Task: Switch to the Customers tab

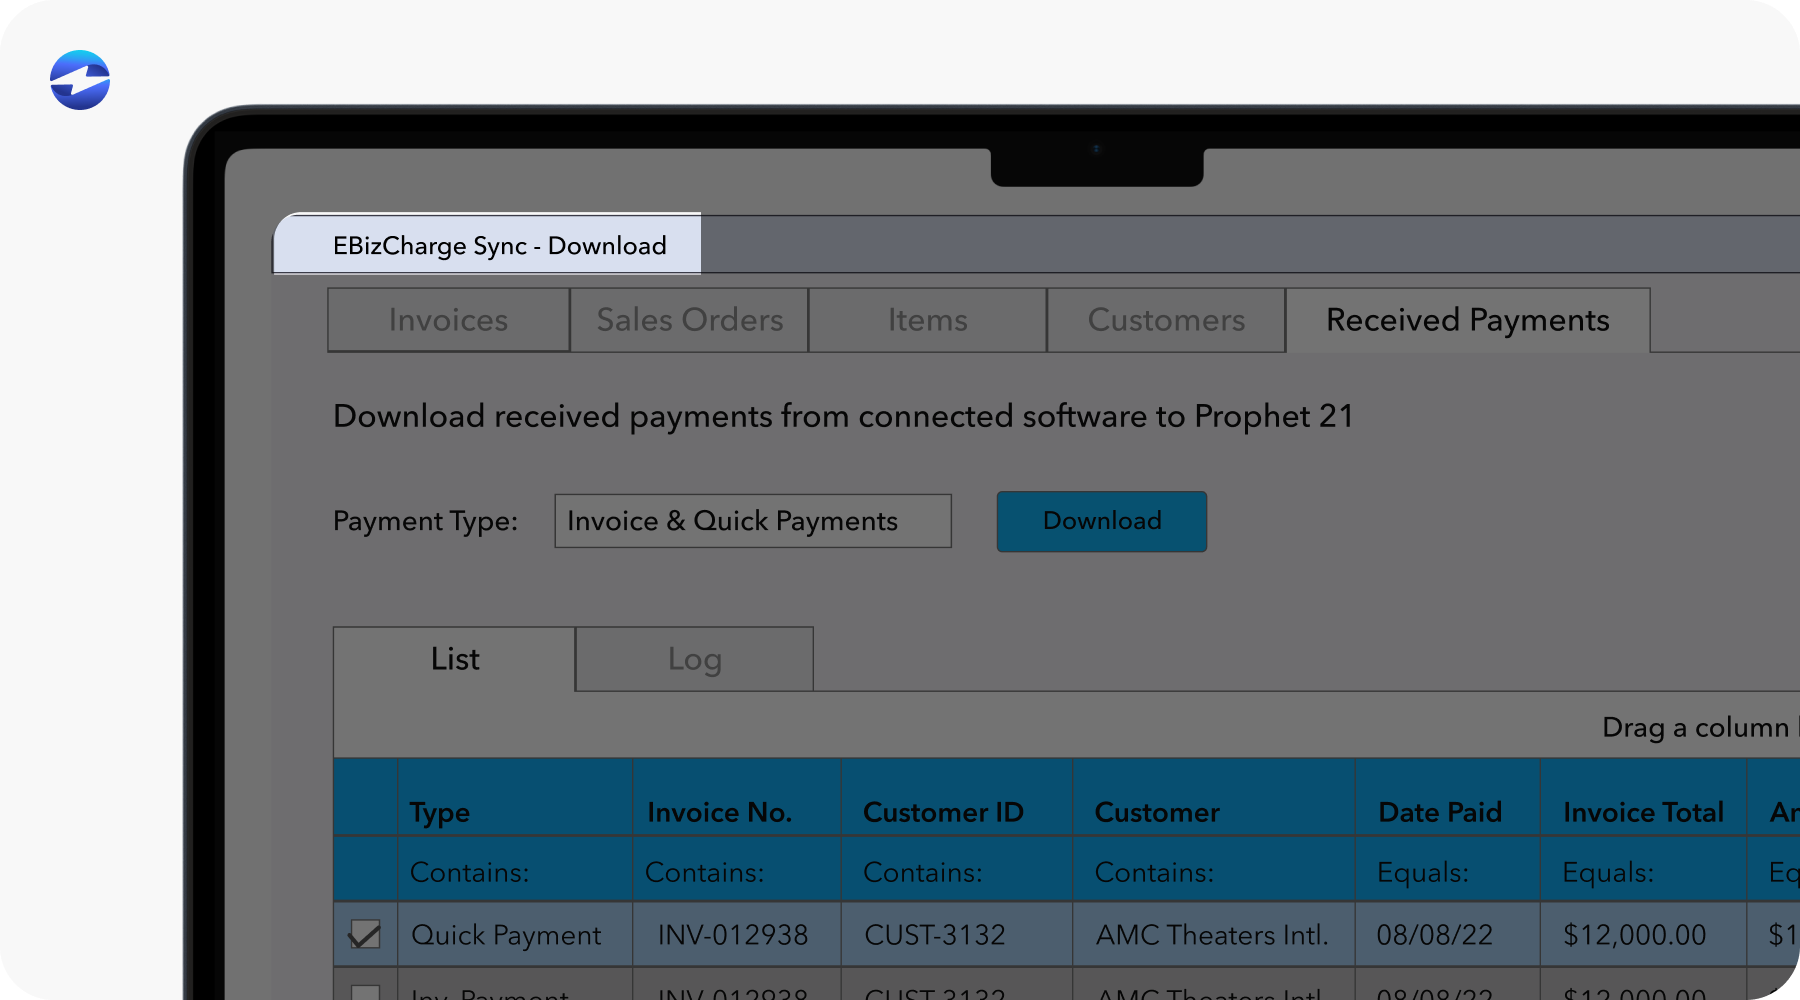Action: pos(1165,320)
